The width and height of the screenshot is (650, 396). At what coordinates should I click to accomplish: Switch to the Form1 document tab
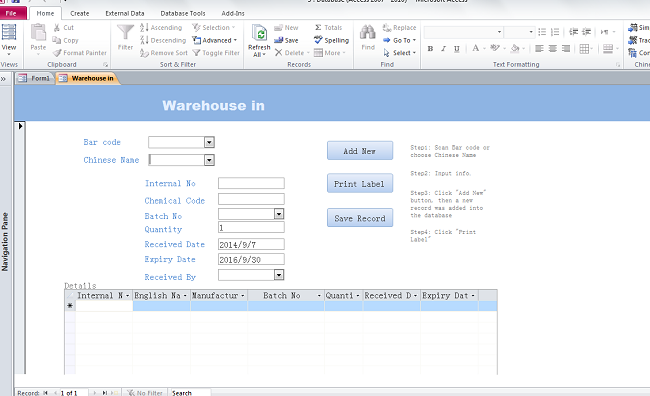click(x=35, y=78)
